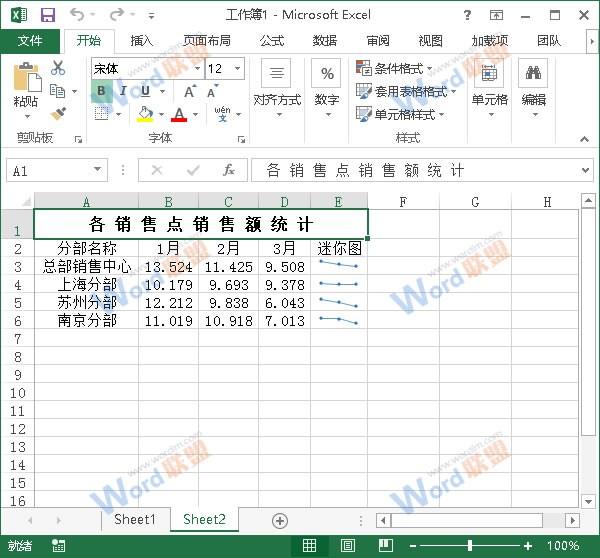This screenshot has height=558, width=600.
Task: Click the Select All corner triangle
Action: coord(25,201)
